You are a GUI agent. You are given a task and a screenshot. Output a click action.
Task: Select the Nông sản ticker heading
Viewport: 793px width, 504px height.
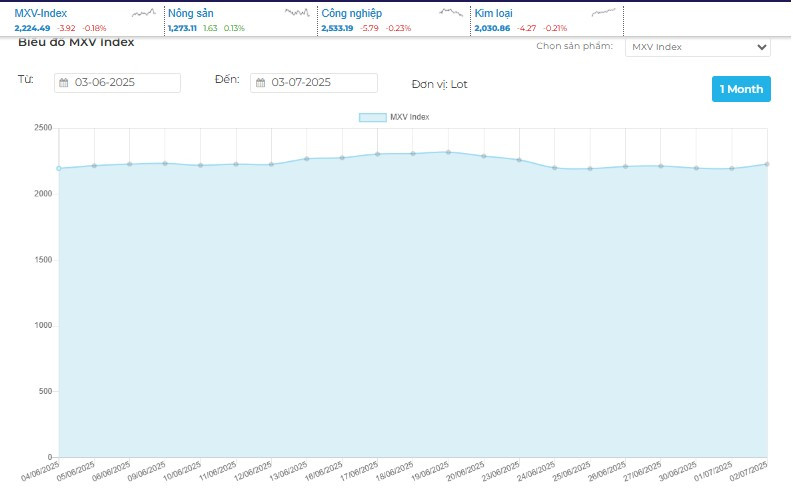[191, 13]
